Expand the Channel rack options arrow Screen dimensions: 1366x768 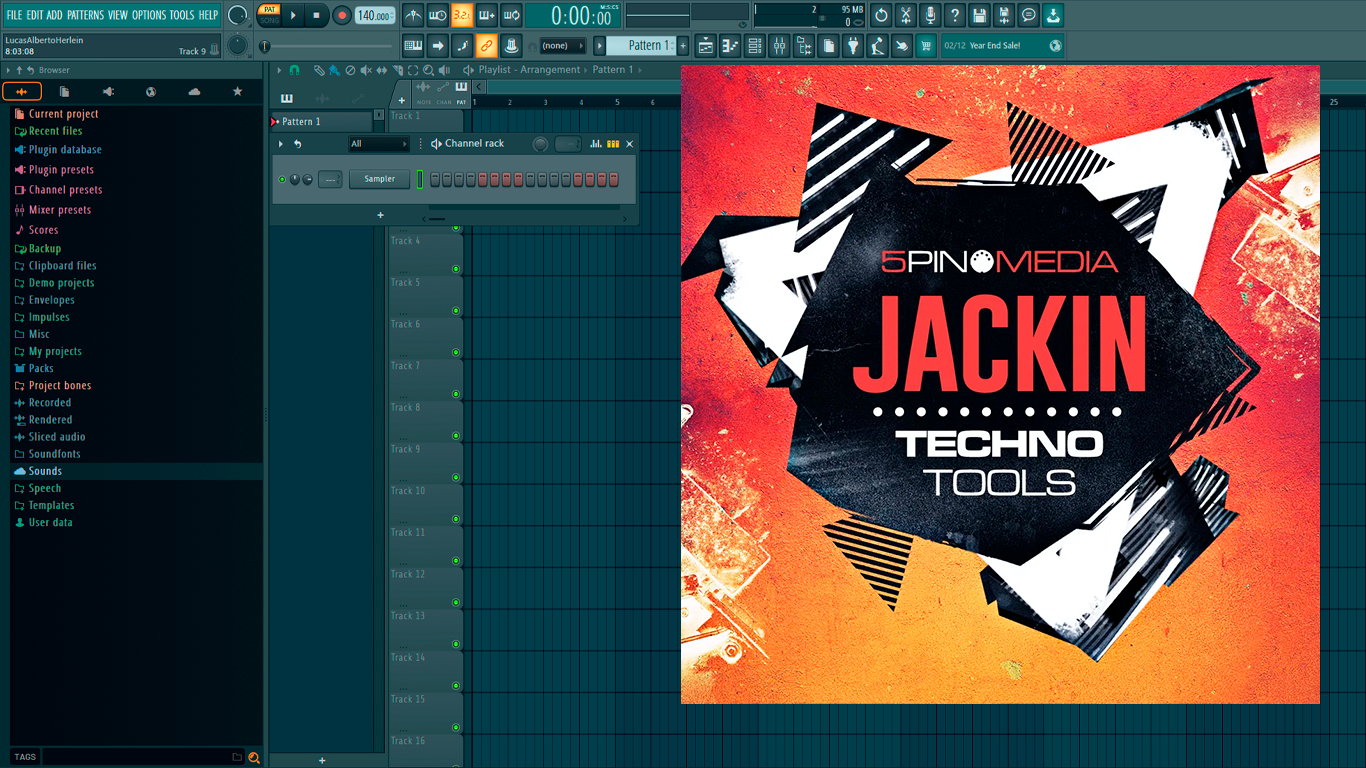281,144
